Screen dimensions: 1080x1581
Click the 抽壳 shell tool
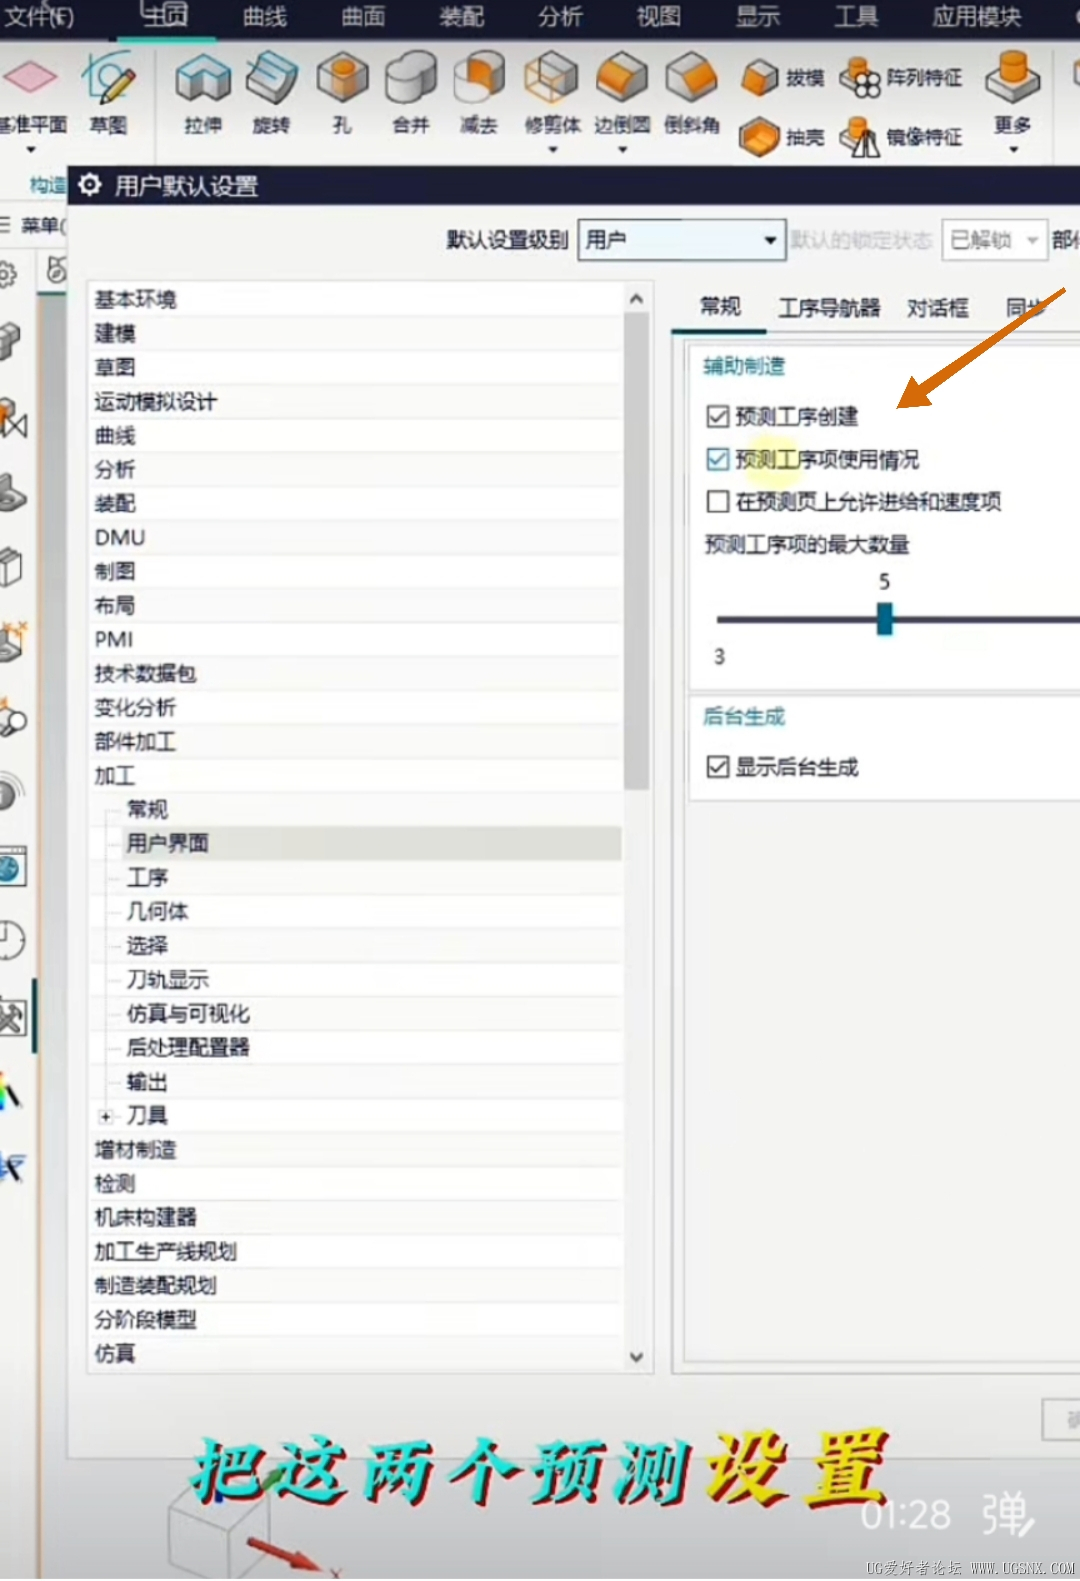(783, 137)
